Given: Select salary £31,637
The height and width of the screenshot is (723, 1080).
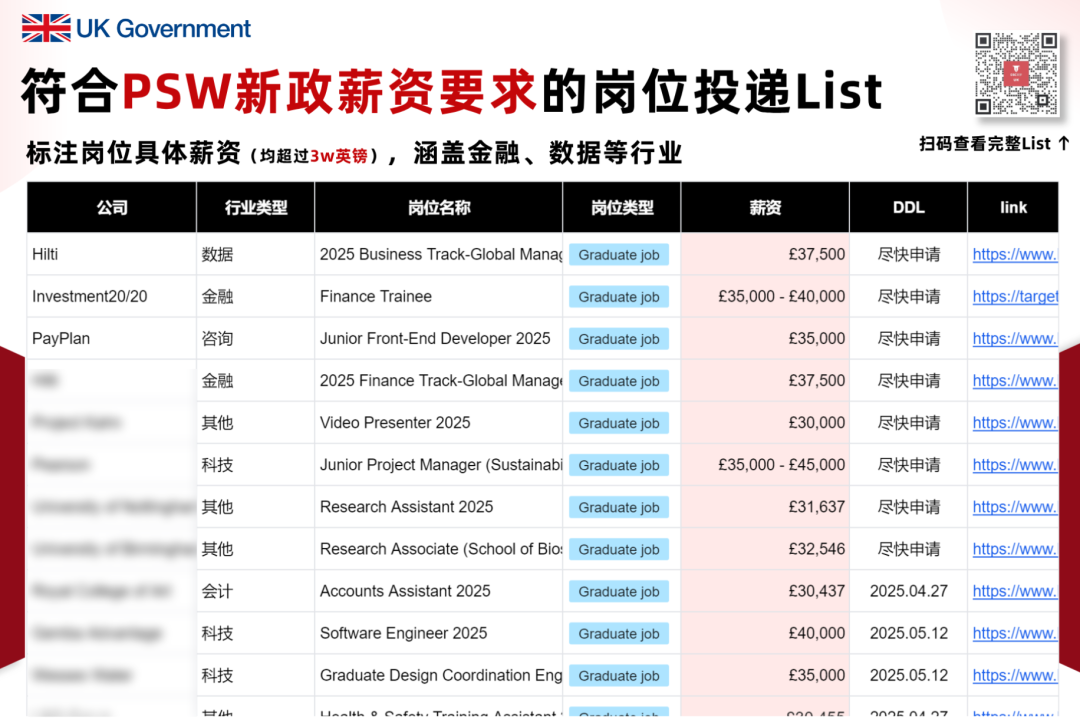Looking at the screenshot, I should tap(817, 507).
